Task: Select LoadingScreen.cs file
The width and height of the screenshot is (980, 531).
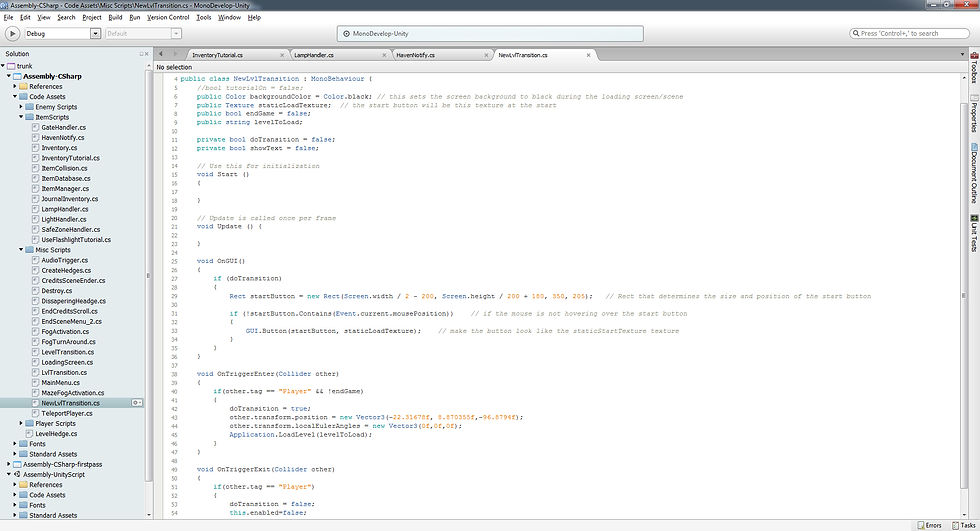Action: [67, 362]
